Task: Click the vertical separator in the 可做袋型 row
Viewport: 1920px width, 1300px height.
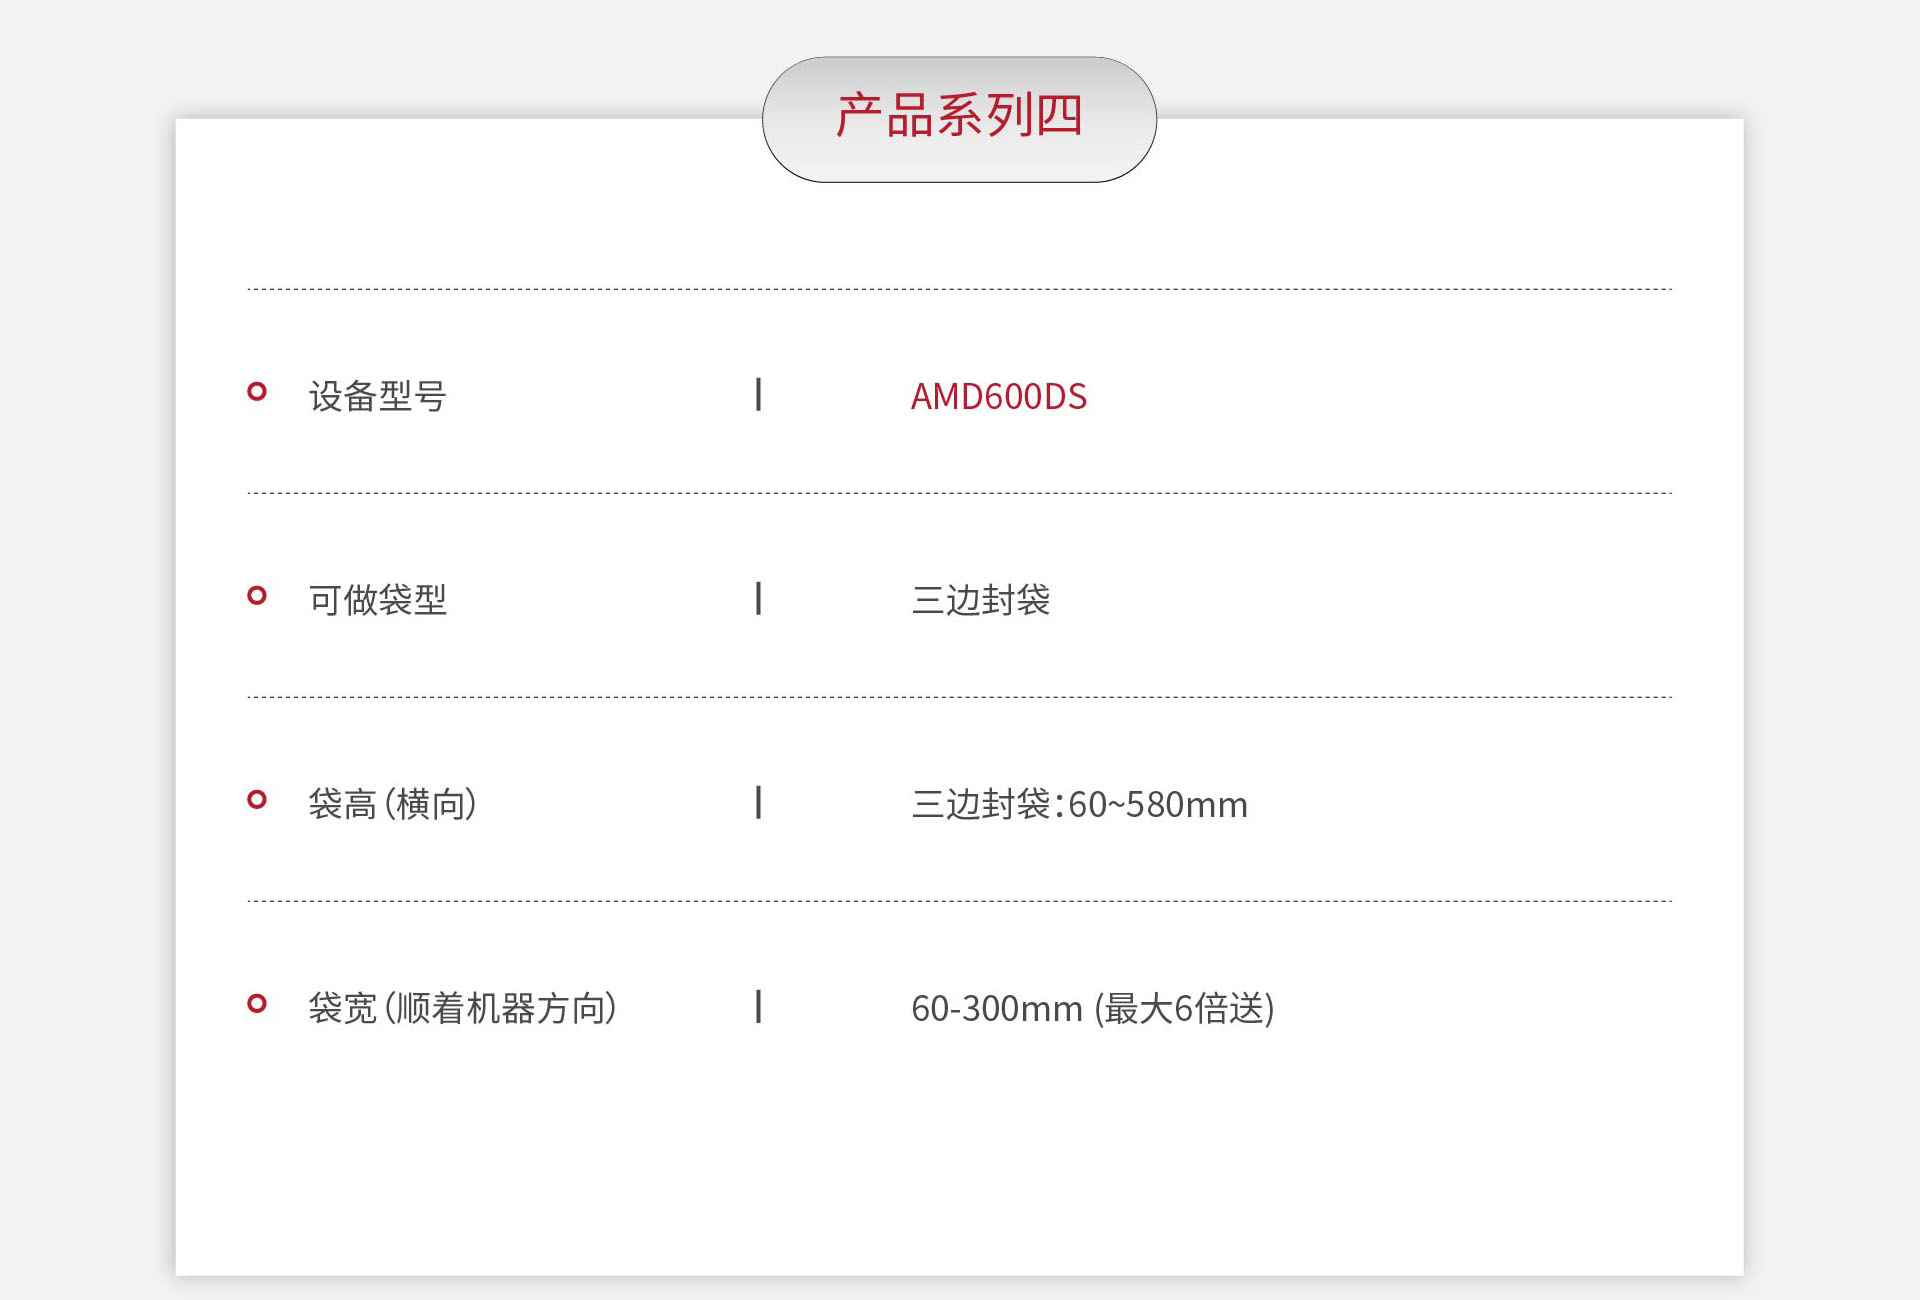Action: coord(758,599)
